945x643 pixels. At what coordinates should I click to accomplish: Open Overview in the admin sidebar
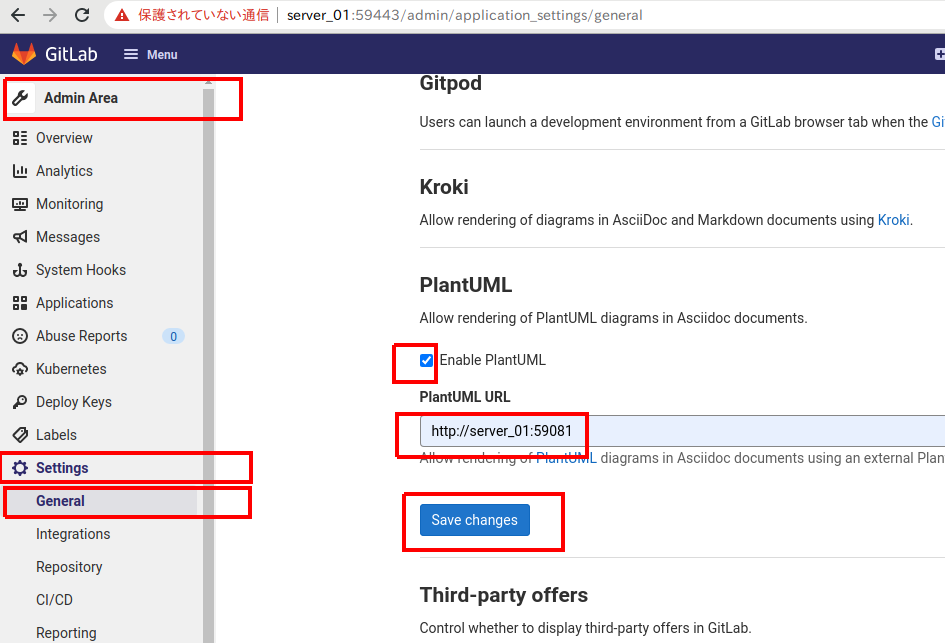click(x=64, y=138)
